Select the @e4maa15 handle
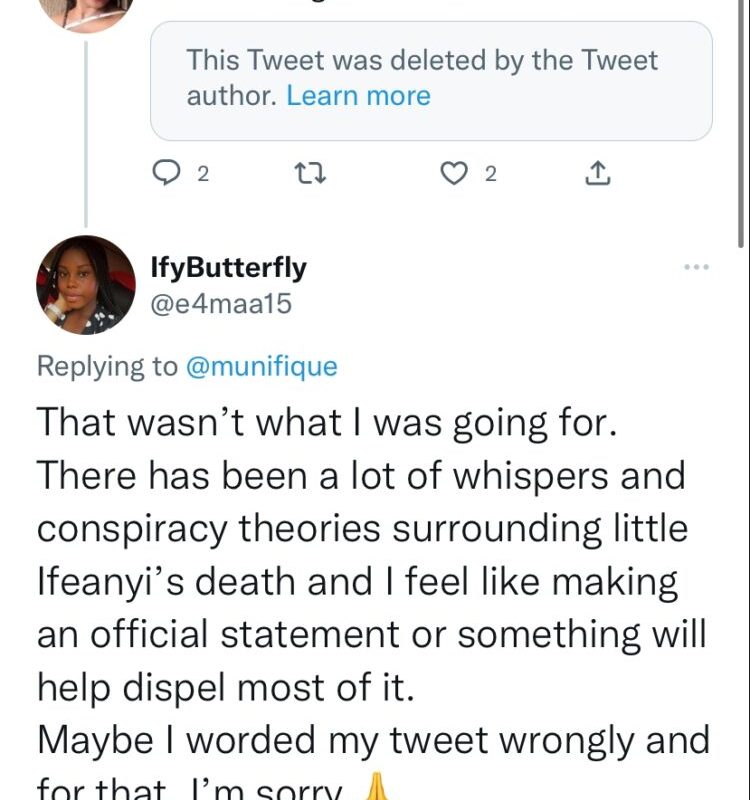 (x=220, y=303)
